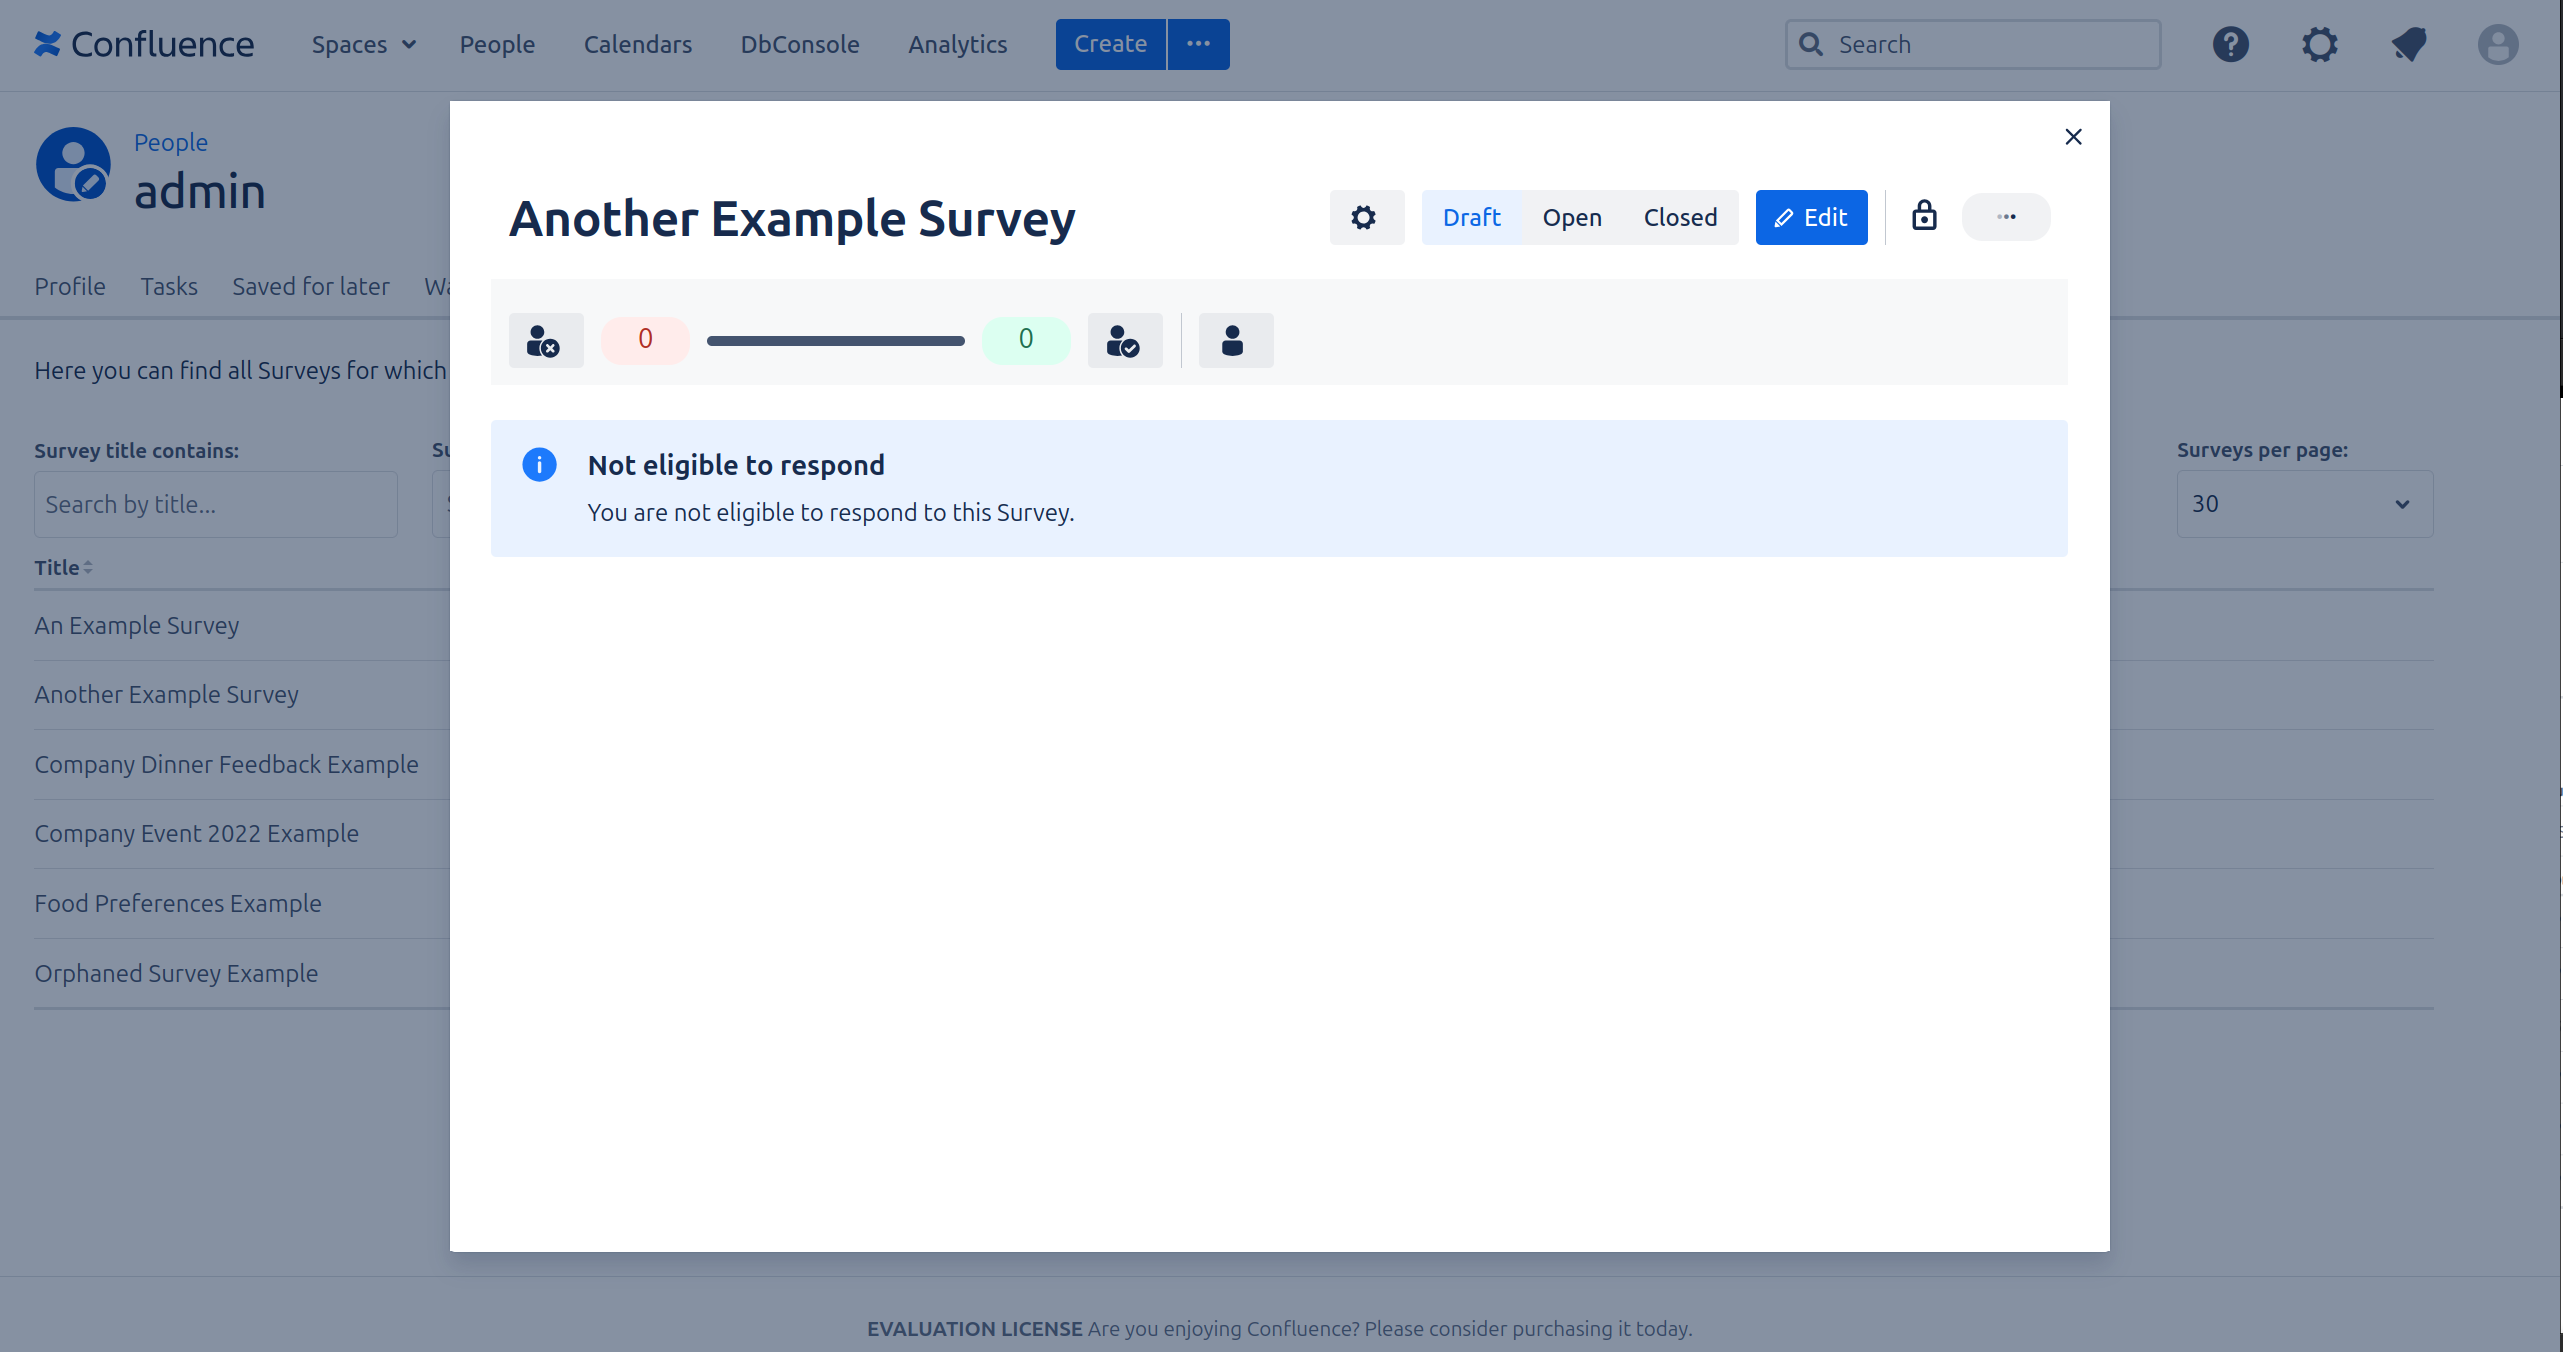Screen dimensions: 2563x1352
Task: Open Surveys per page dropdown
Action: coord(2303,504)
